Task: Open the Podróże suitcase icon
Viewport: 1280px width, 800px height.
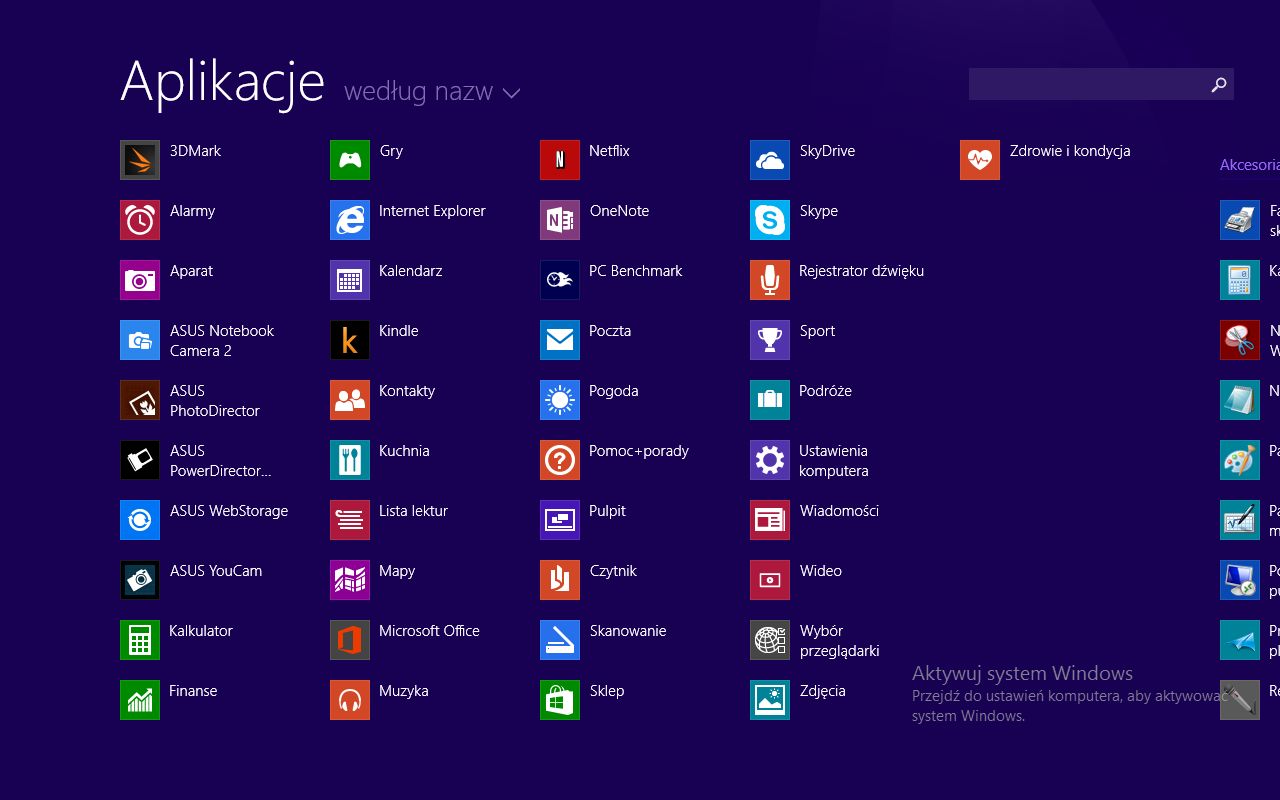Action: [770, 400]
